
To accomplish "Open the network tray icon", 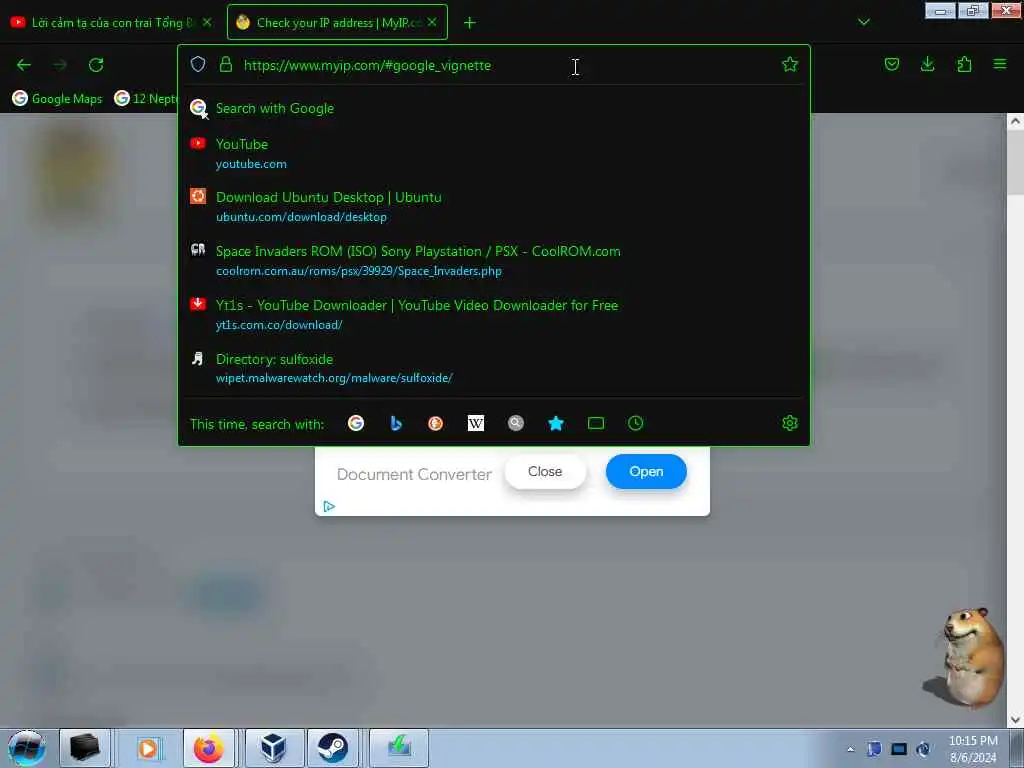I will pyautogui.click(x=899, y=749).
